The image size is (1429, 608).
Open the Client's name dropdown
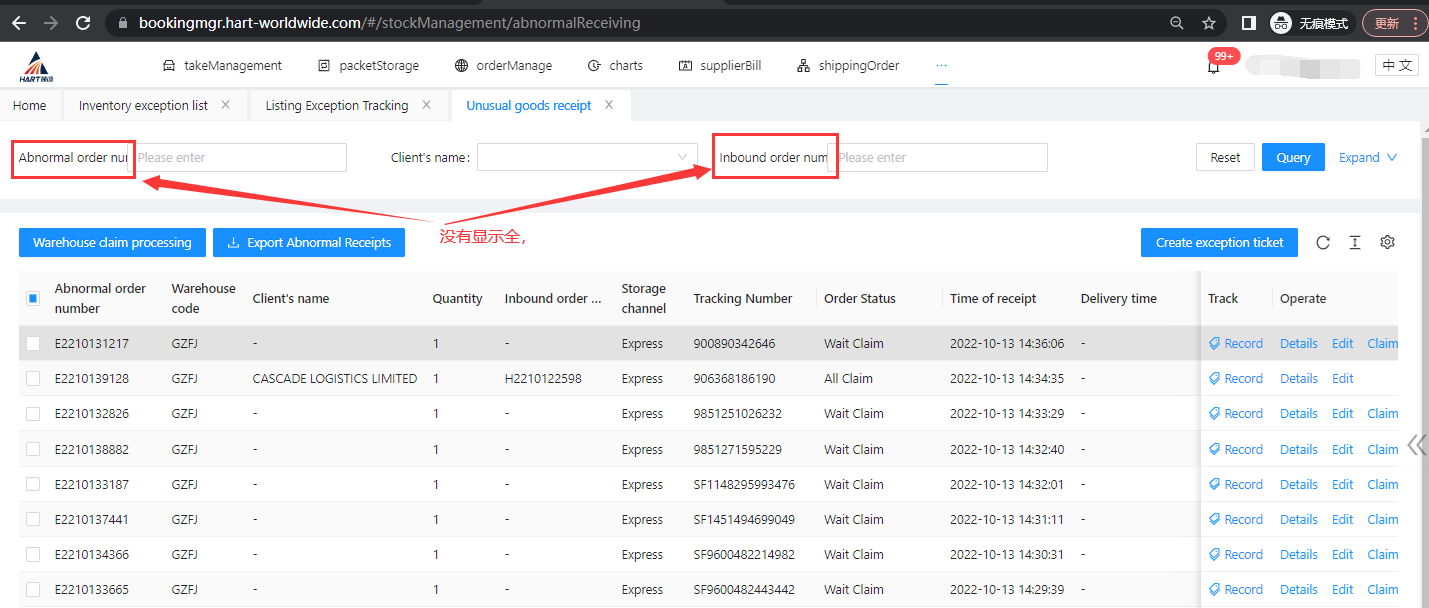(587, 157)
